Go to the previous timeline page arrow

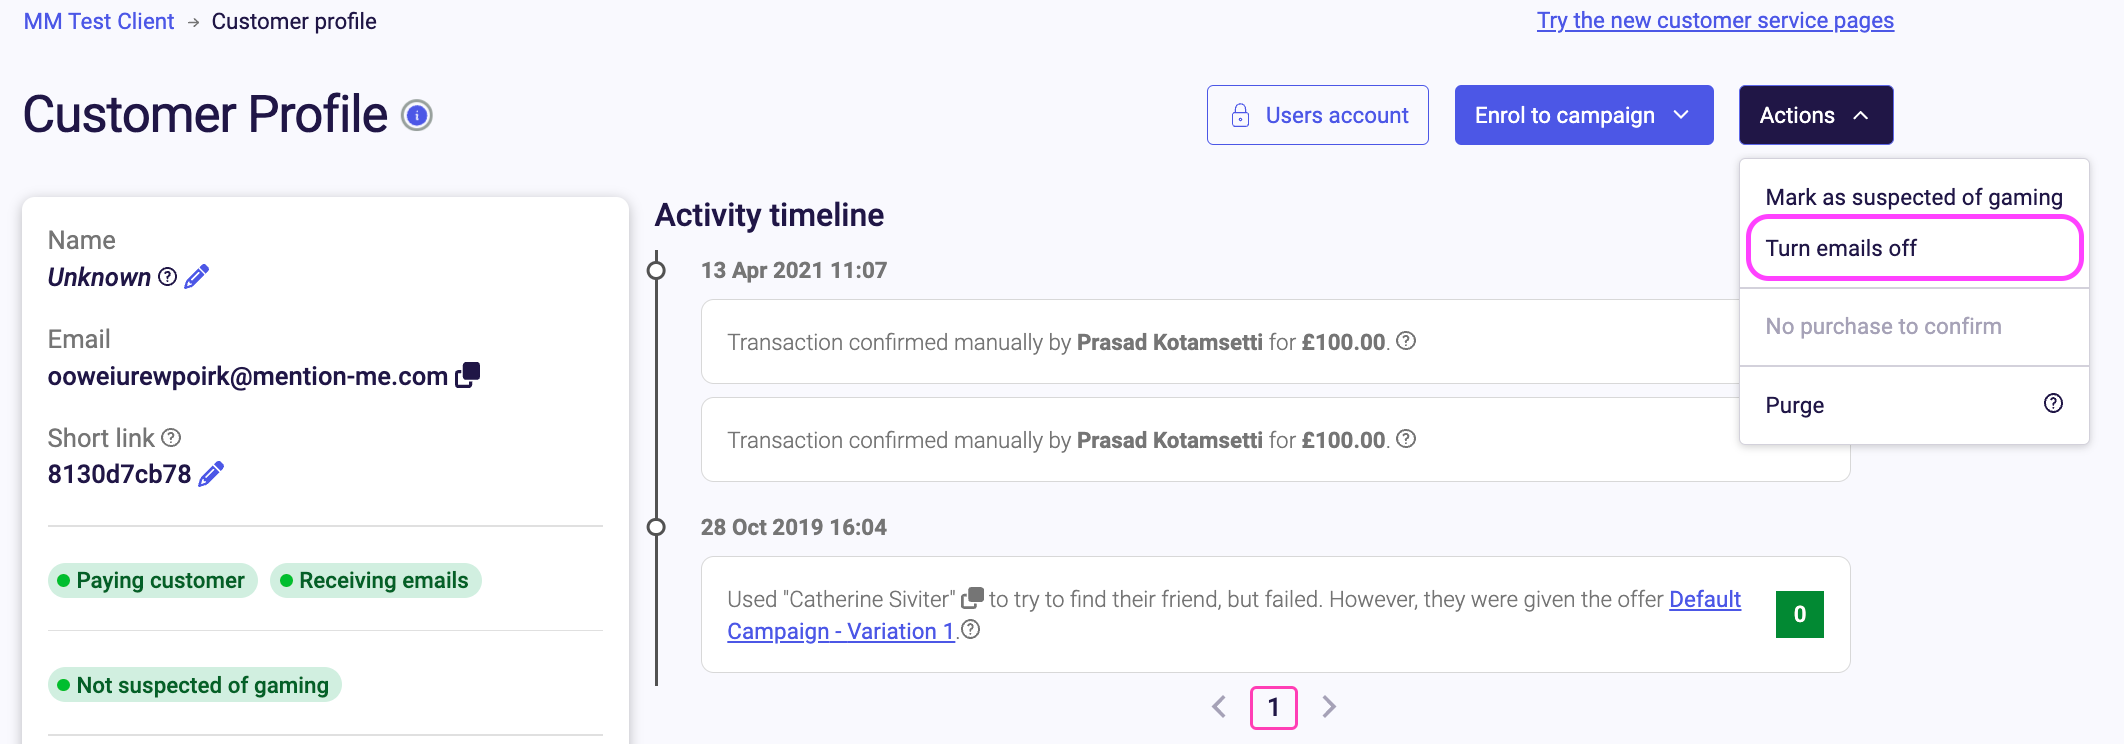[x=1219, y=707]
